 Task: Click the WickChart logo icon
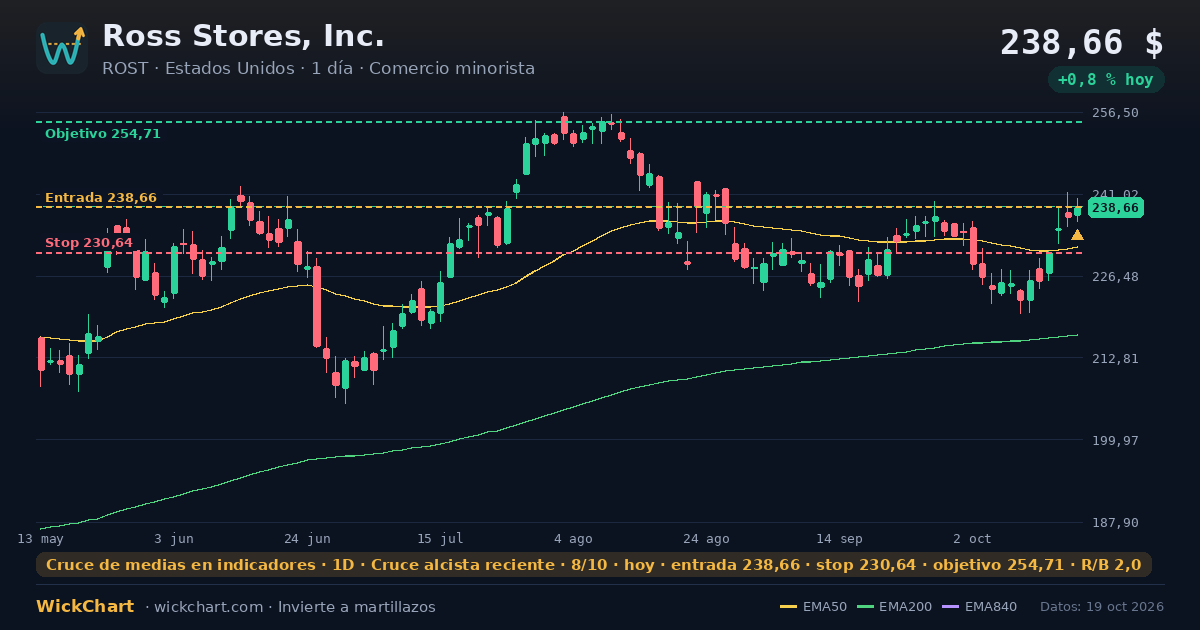coord(62,48)
